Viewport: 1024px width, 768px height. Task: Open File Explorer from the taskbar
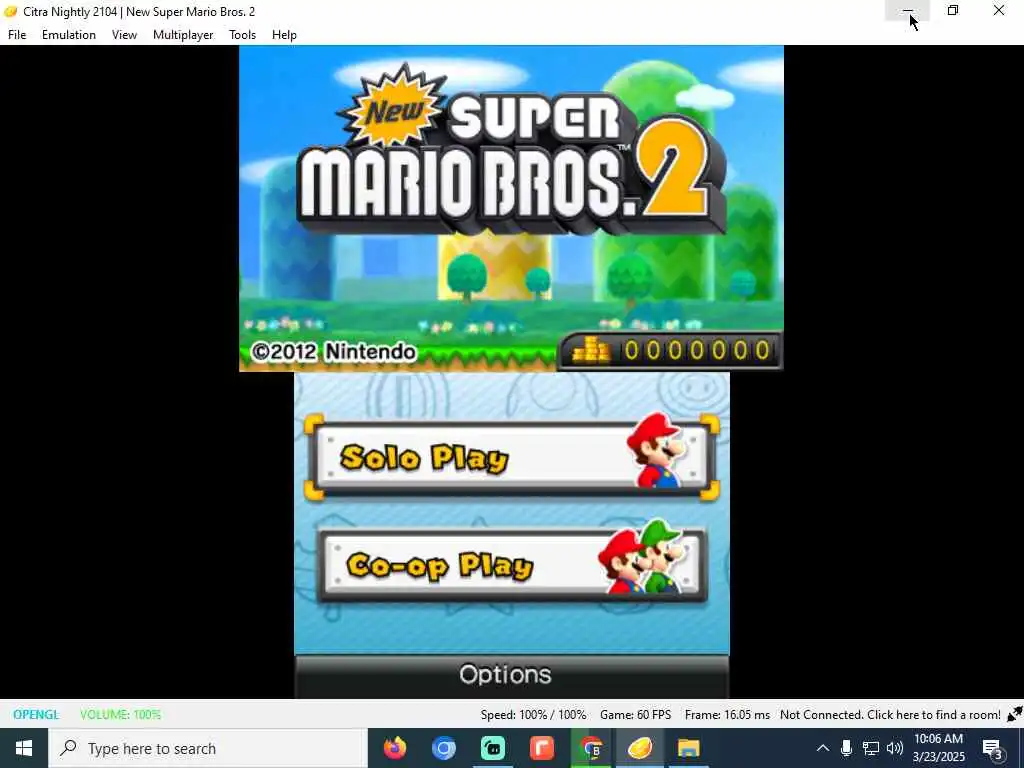pos(688,748)
